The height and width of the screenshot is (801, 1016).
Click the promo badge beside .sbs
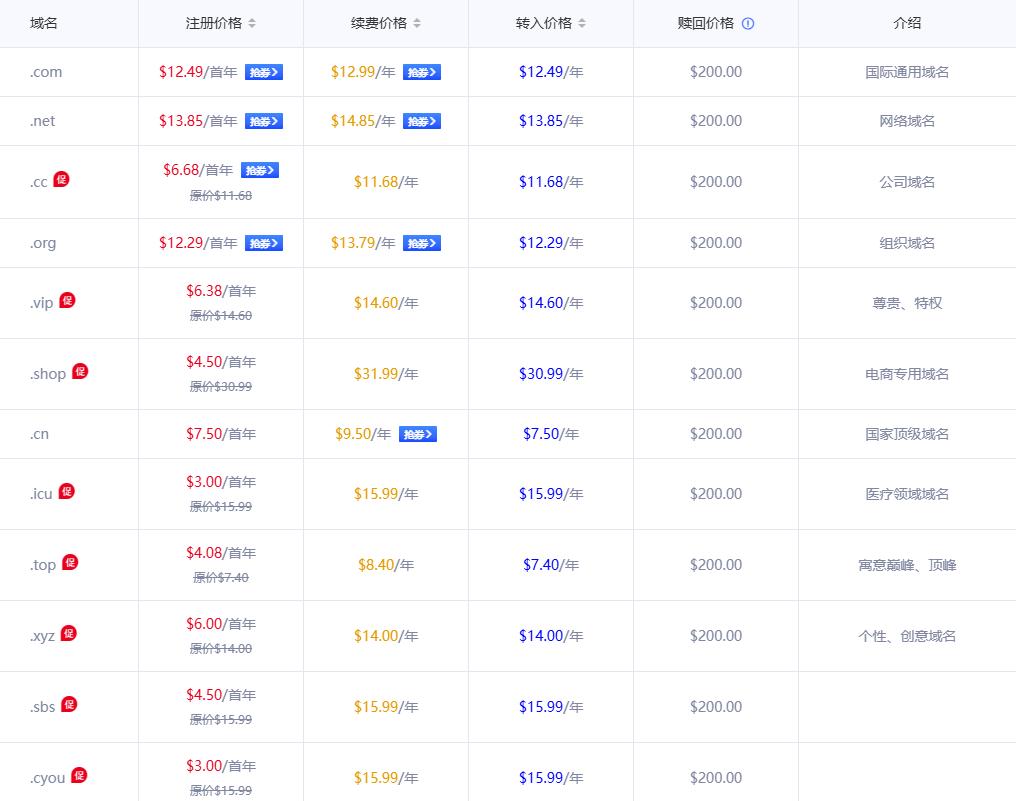pyautogui.click(x=69, y=705)
